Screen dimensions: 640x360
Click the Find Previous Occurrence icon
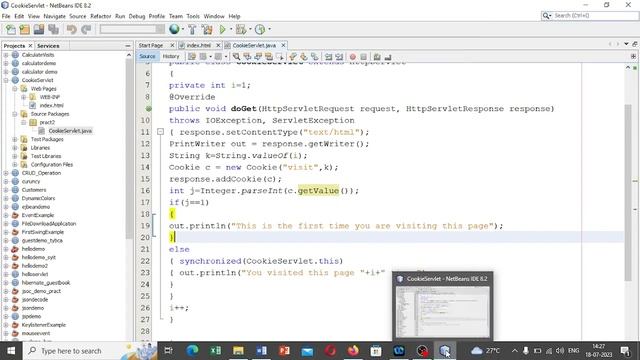click(x=247, y=57)
